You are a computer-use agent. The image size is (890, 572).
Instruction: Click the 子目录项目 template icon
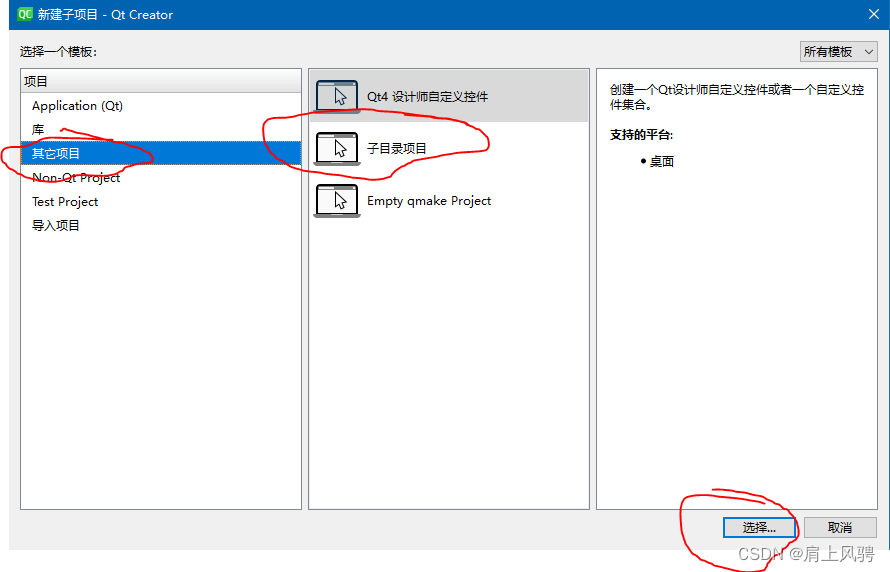tap(337, 149)
